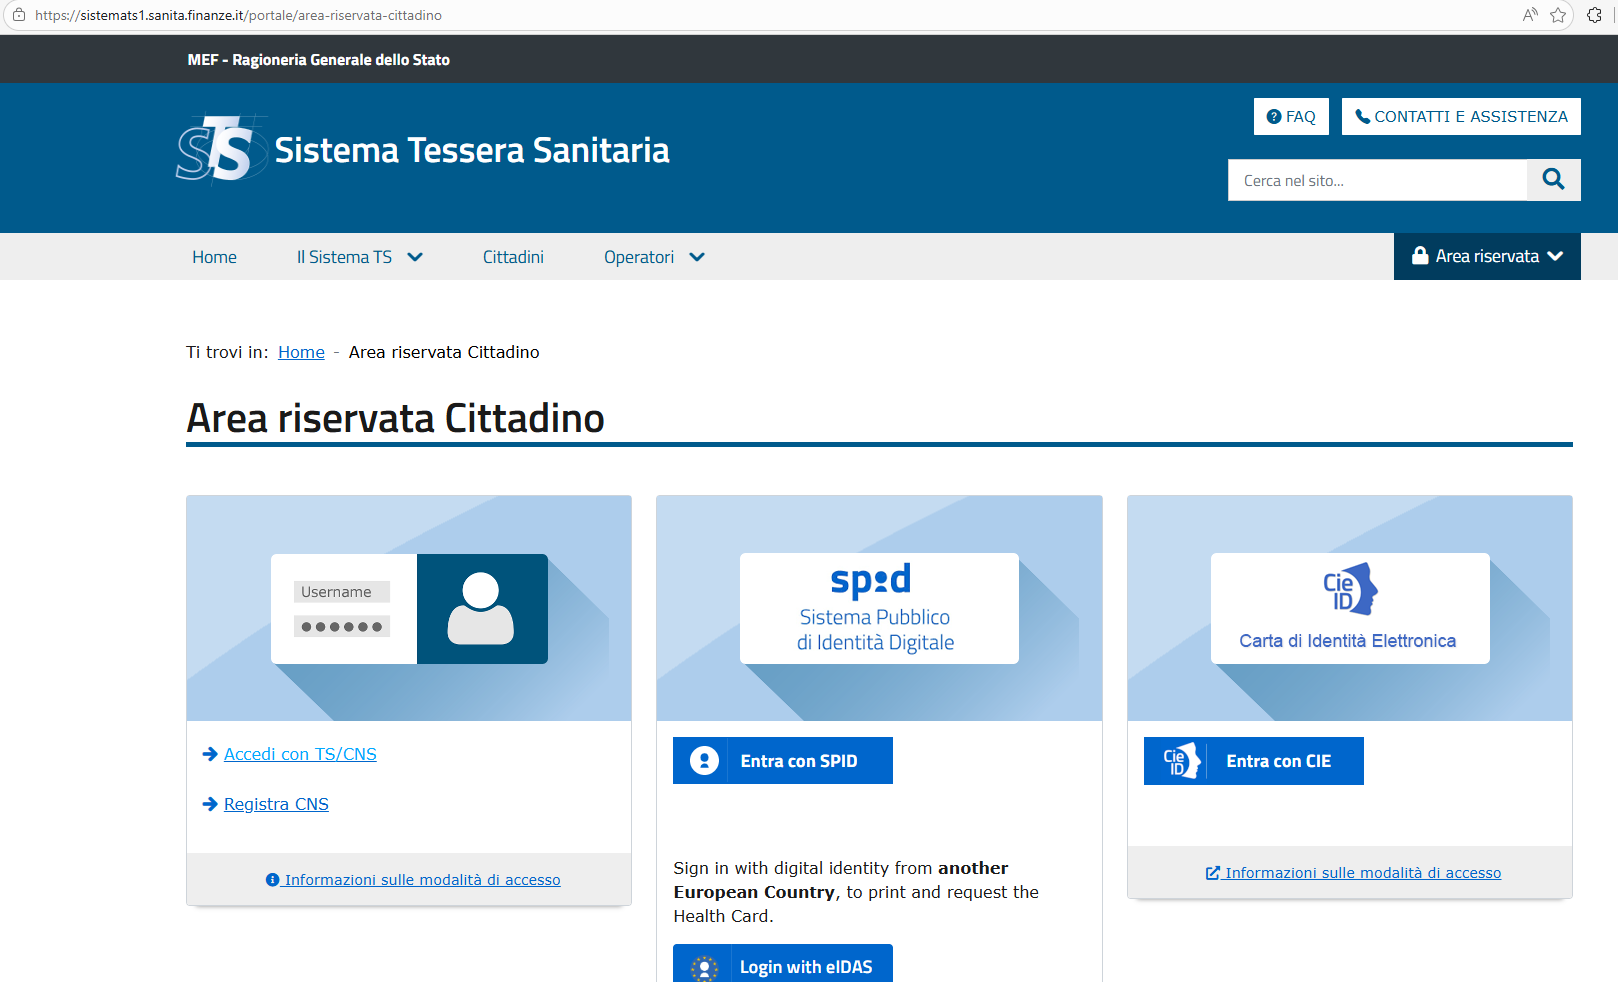Click the magnifying glass search icon
The image size is (1618, 982).
click(x=1553, y=179)
